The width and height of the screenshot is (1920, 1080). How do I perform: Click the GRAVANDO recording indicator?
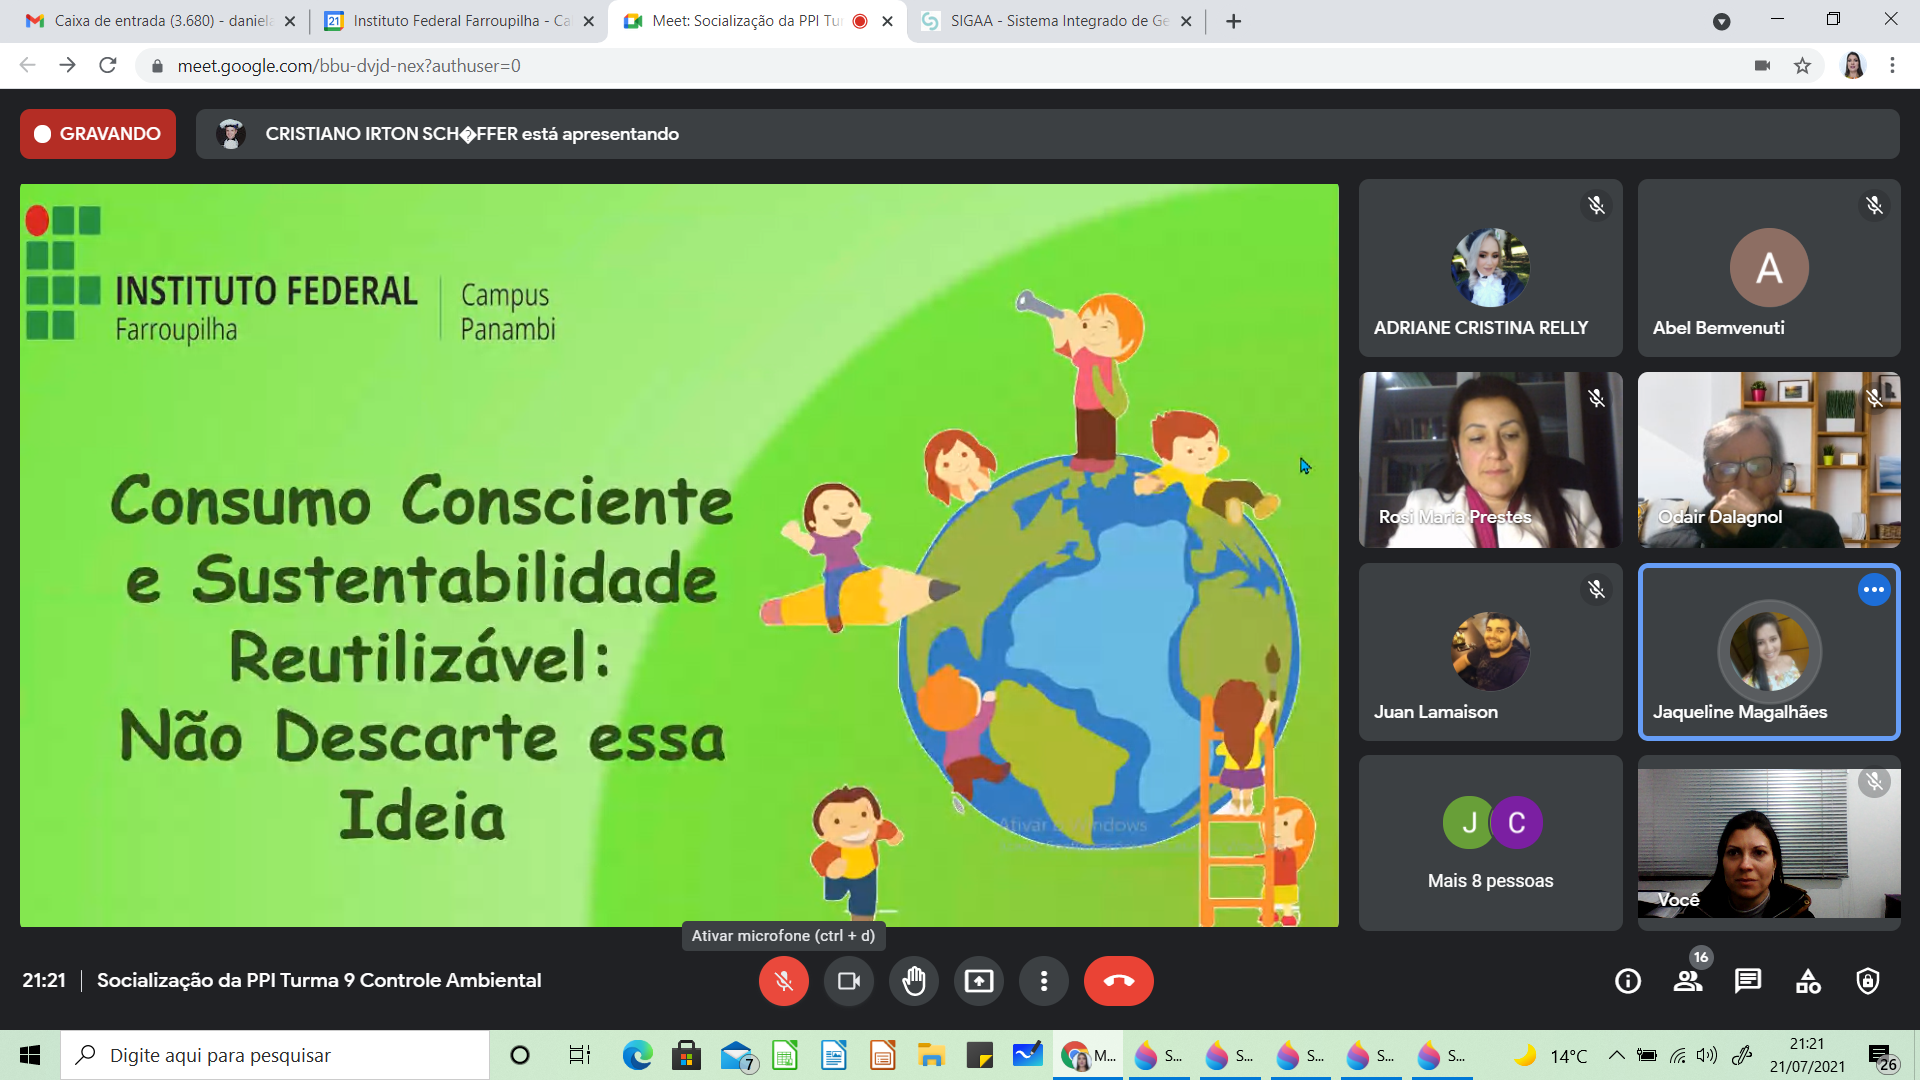point(98,134)
